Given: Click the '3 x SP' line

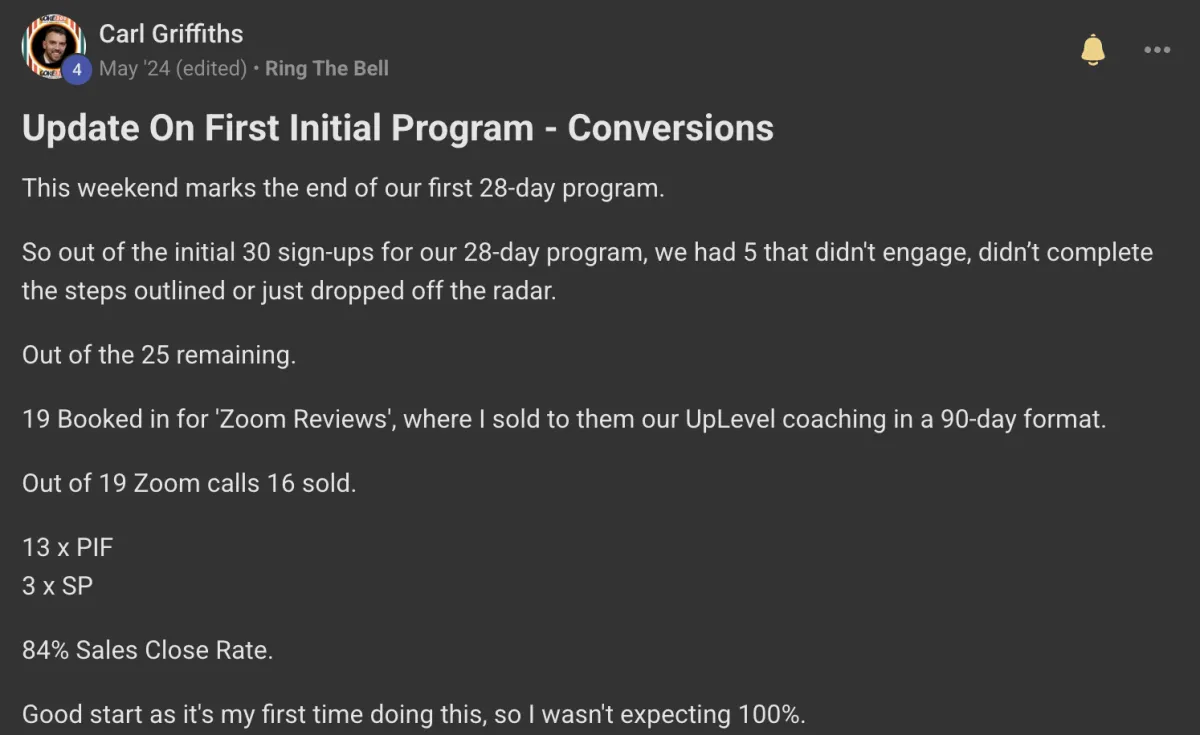Looking at the screenshot, I should click(x=57, y=586).
